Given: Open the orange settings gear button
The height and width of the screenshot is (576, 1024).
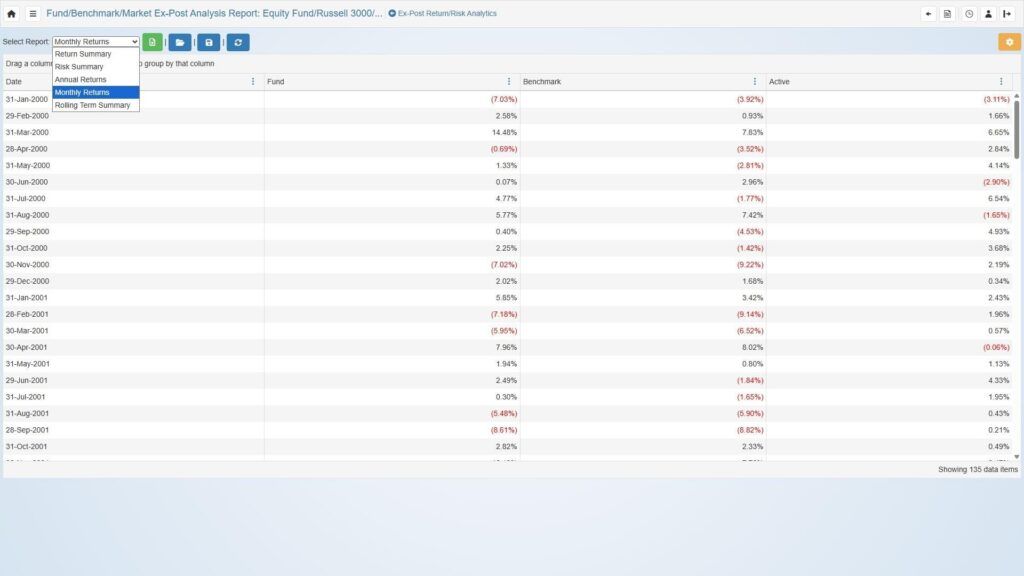Looking at the screenshot, I should pyautogui.click(x=1009, y=42).
